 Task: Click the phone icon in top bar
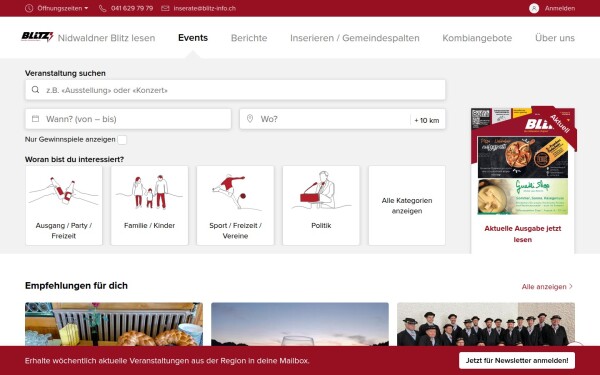(103, 8)
